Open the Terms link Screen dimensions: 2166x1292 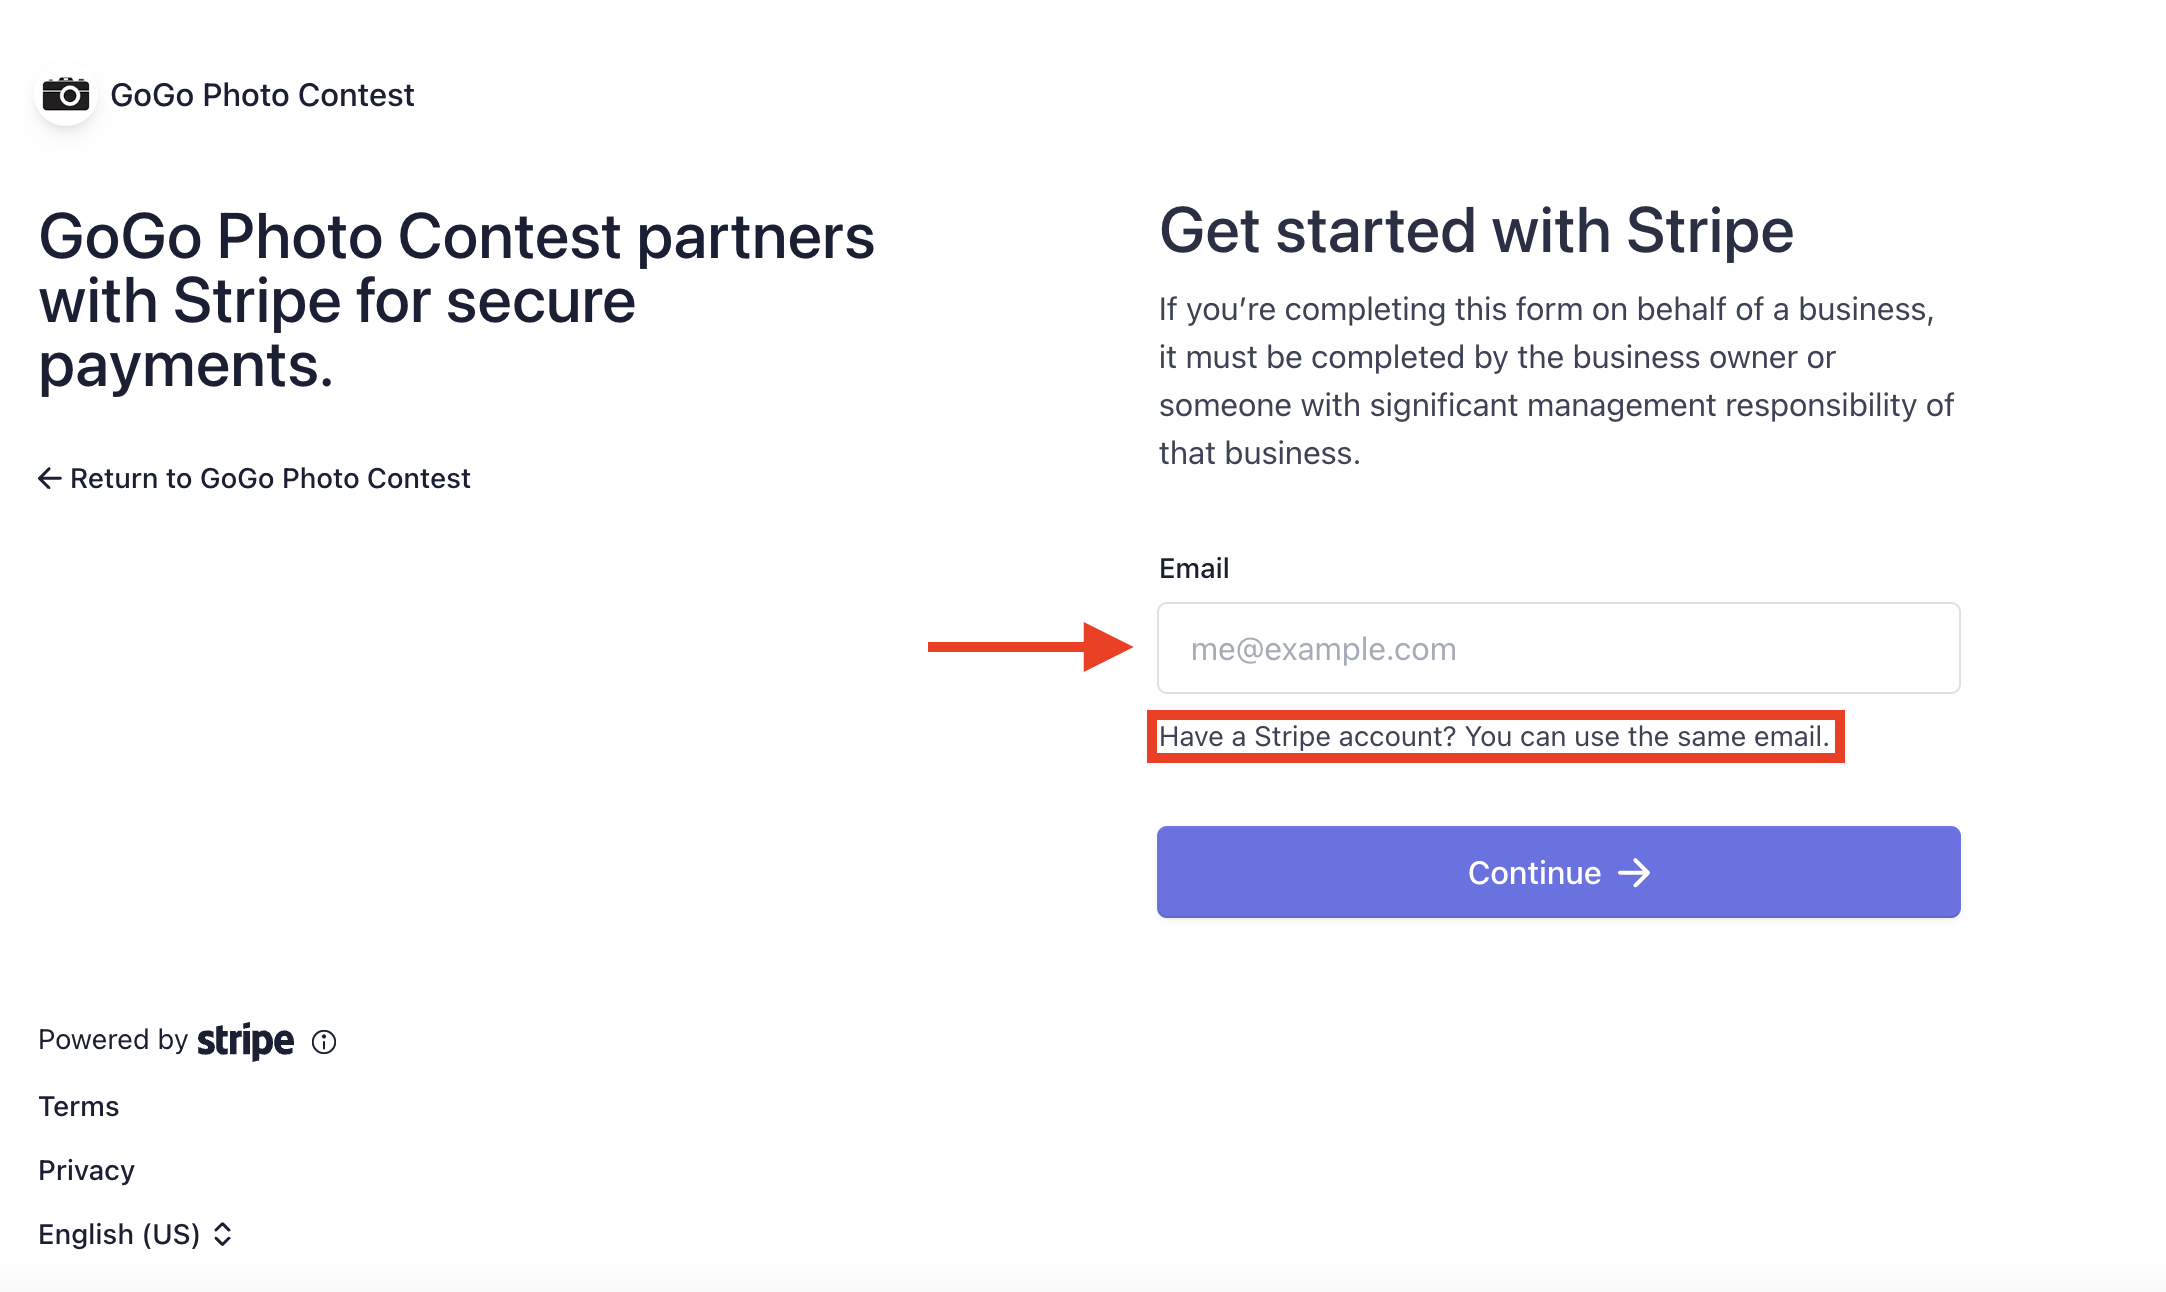tap(78, 1107)
